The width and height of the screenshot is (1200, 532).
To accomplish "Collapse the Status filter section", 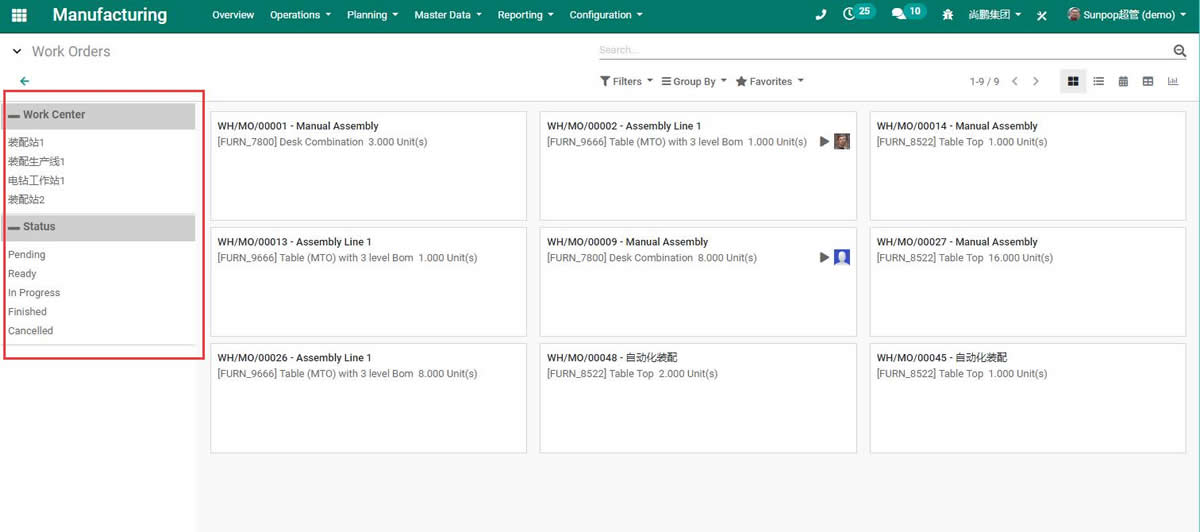I will pyautogui.click(x=14, y=227).
